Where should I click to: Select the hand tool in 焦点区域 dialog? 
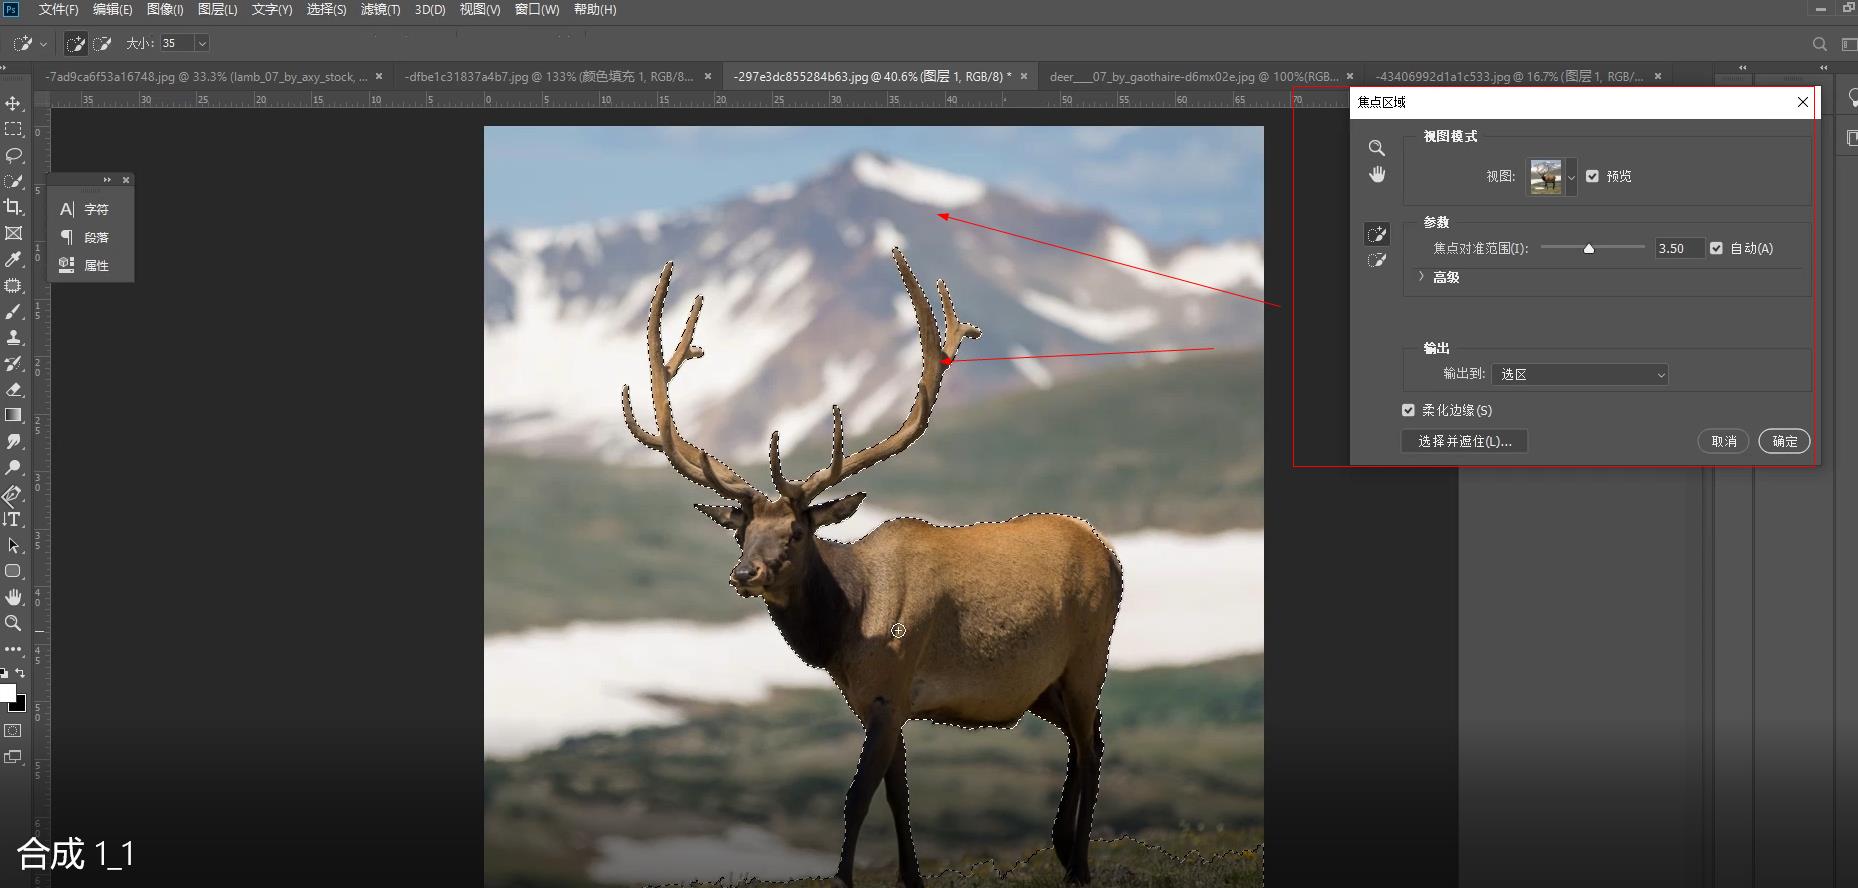[x=1377, y=175]
